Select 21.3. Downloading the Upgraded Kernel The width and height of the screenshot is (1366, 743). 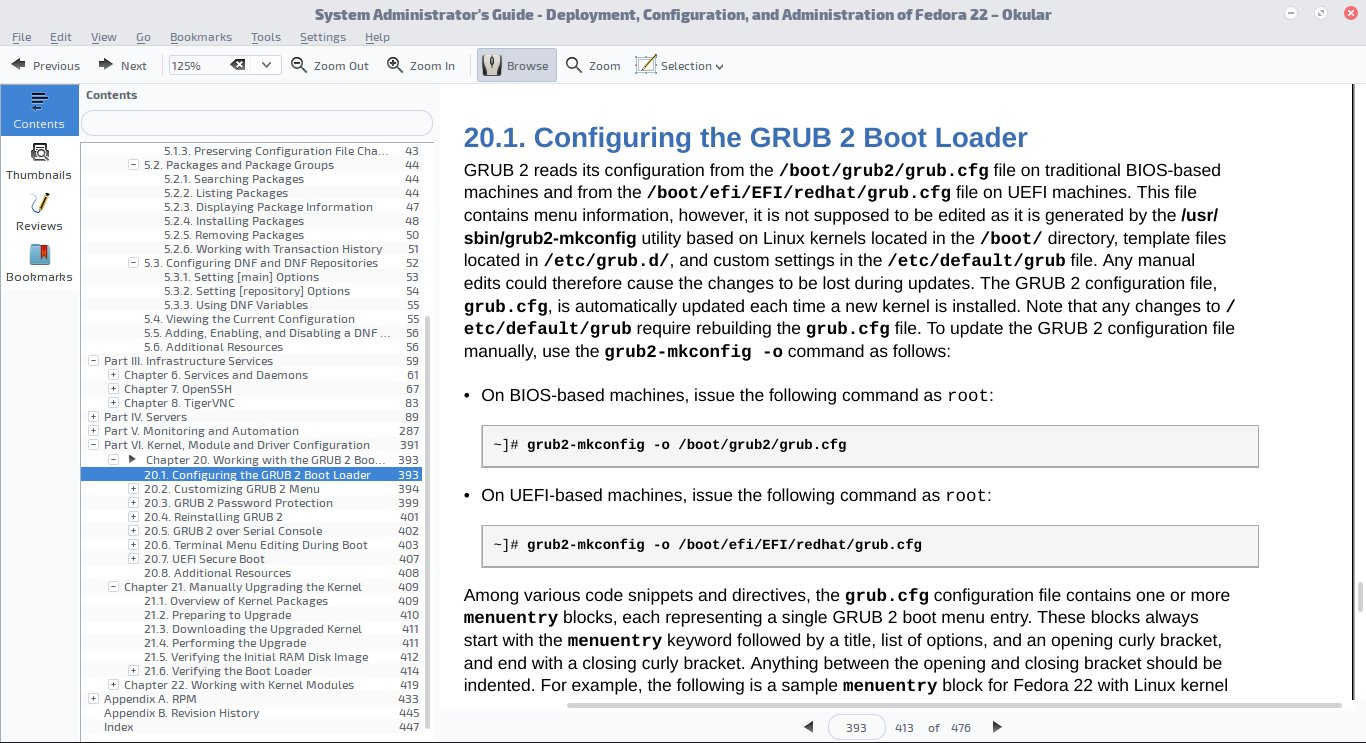pos(253,629)
